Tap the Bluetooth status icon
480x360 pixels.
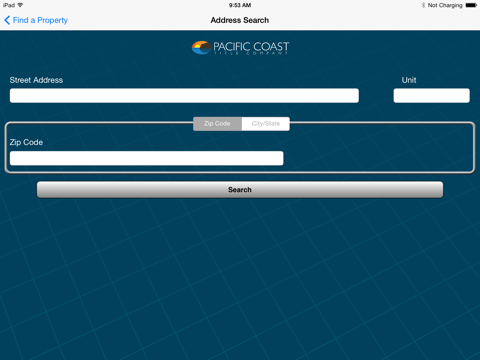point(423,5)
